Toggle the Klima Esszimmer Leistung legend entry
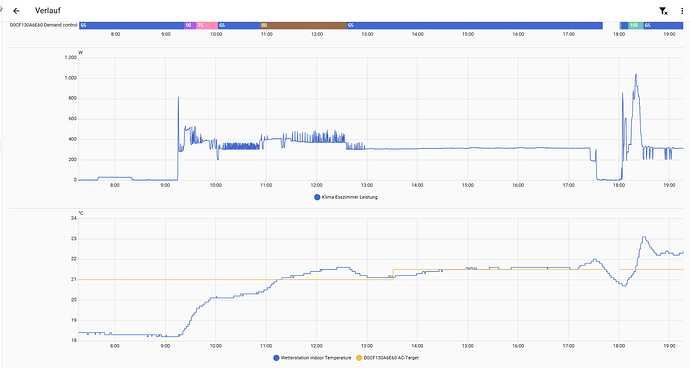Screen dimensions: 690x368 point(346,197)
